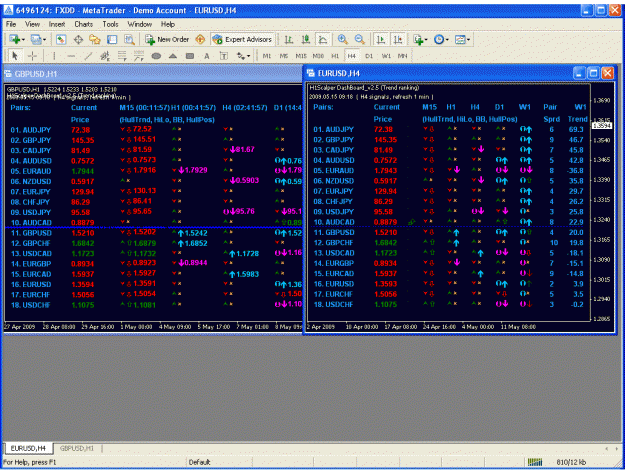The width and height of the screenshot is (625, 470).
Task: Switch chart to Line Chart icon
Action: click(322, 39)
